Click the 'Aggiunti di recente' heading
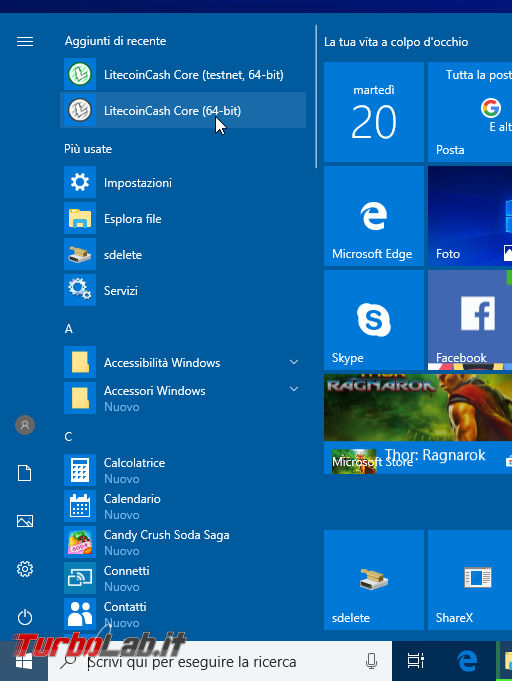The height and width of the screenshot is (681, 512). 116,41
